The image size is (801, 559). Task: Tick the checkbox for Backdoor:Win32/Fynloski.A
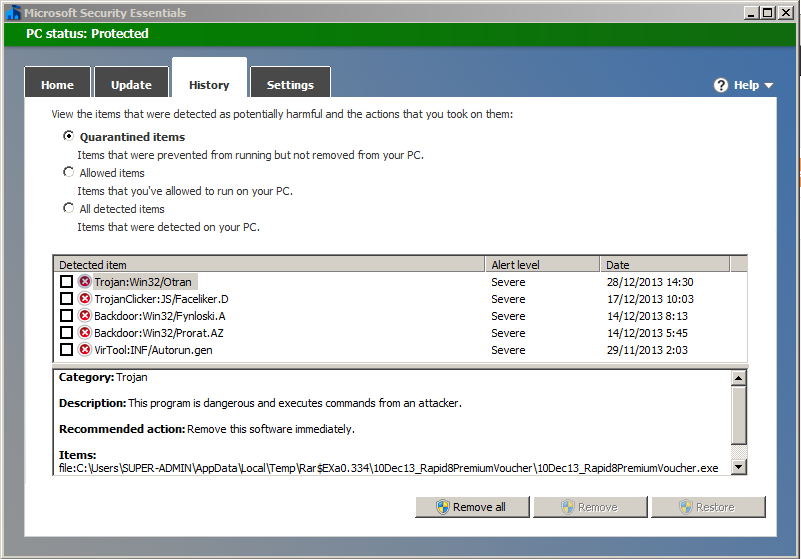tap(66, 316)
